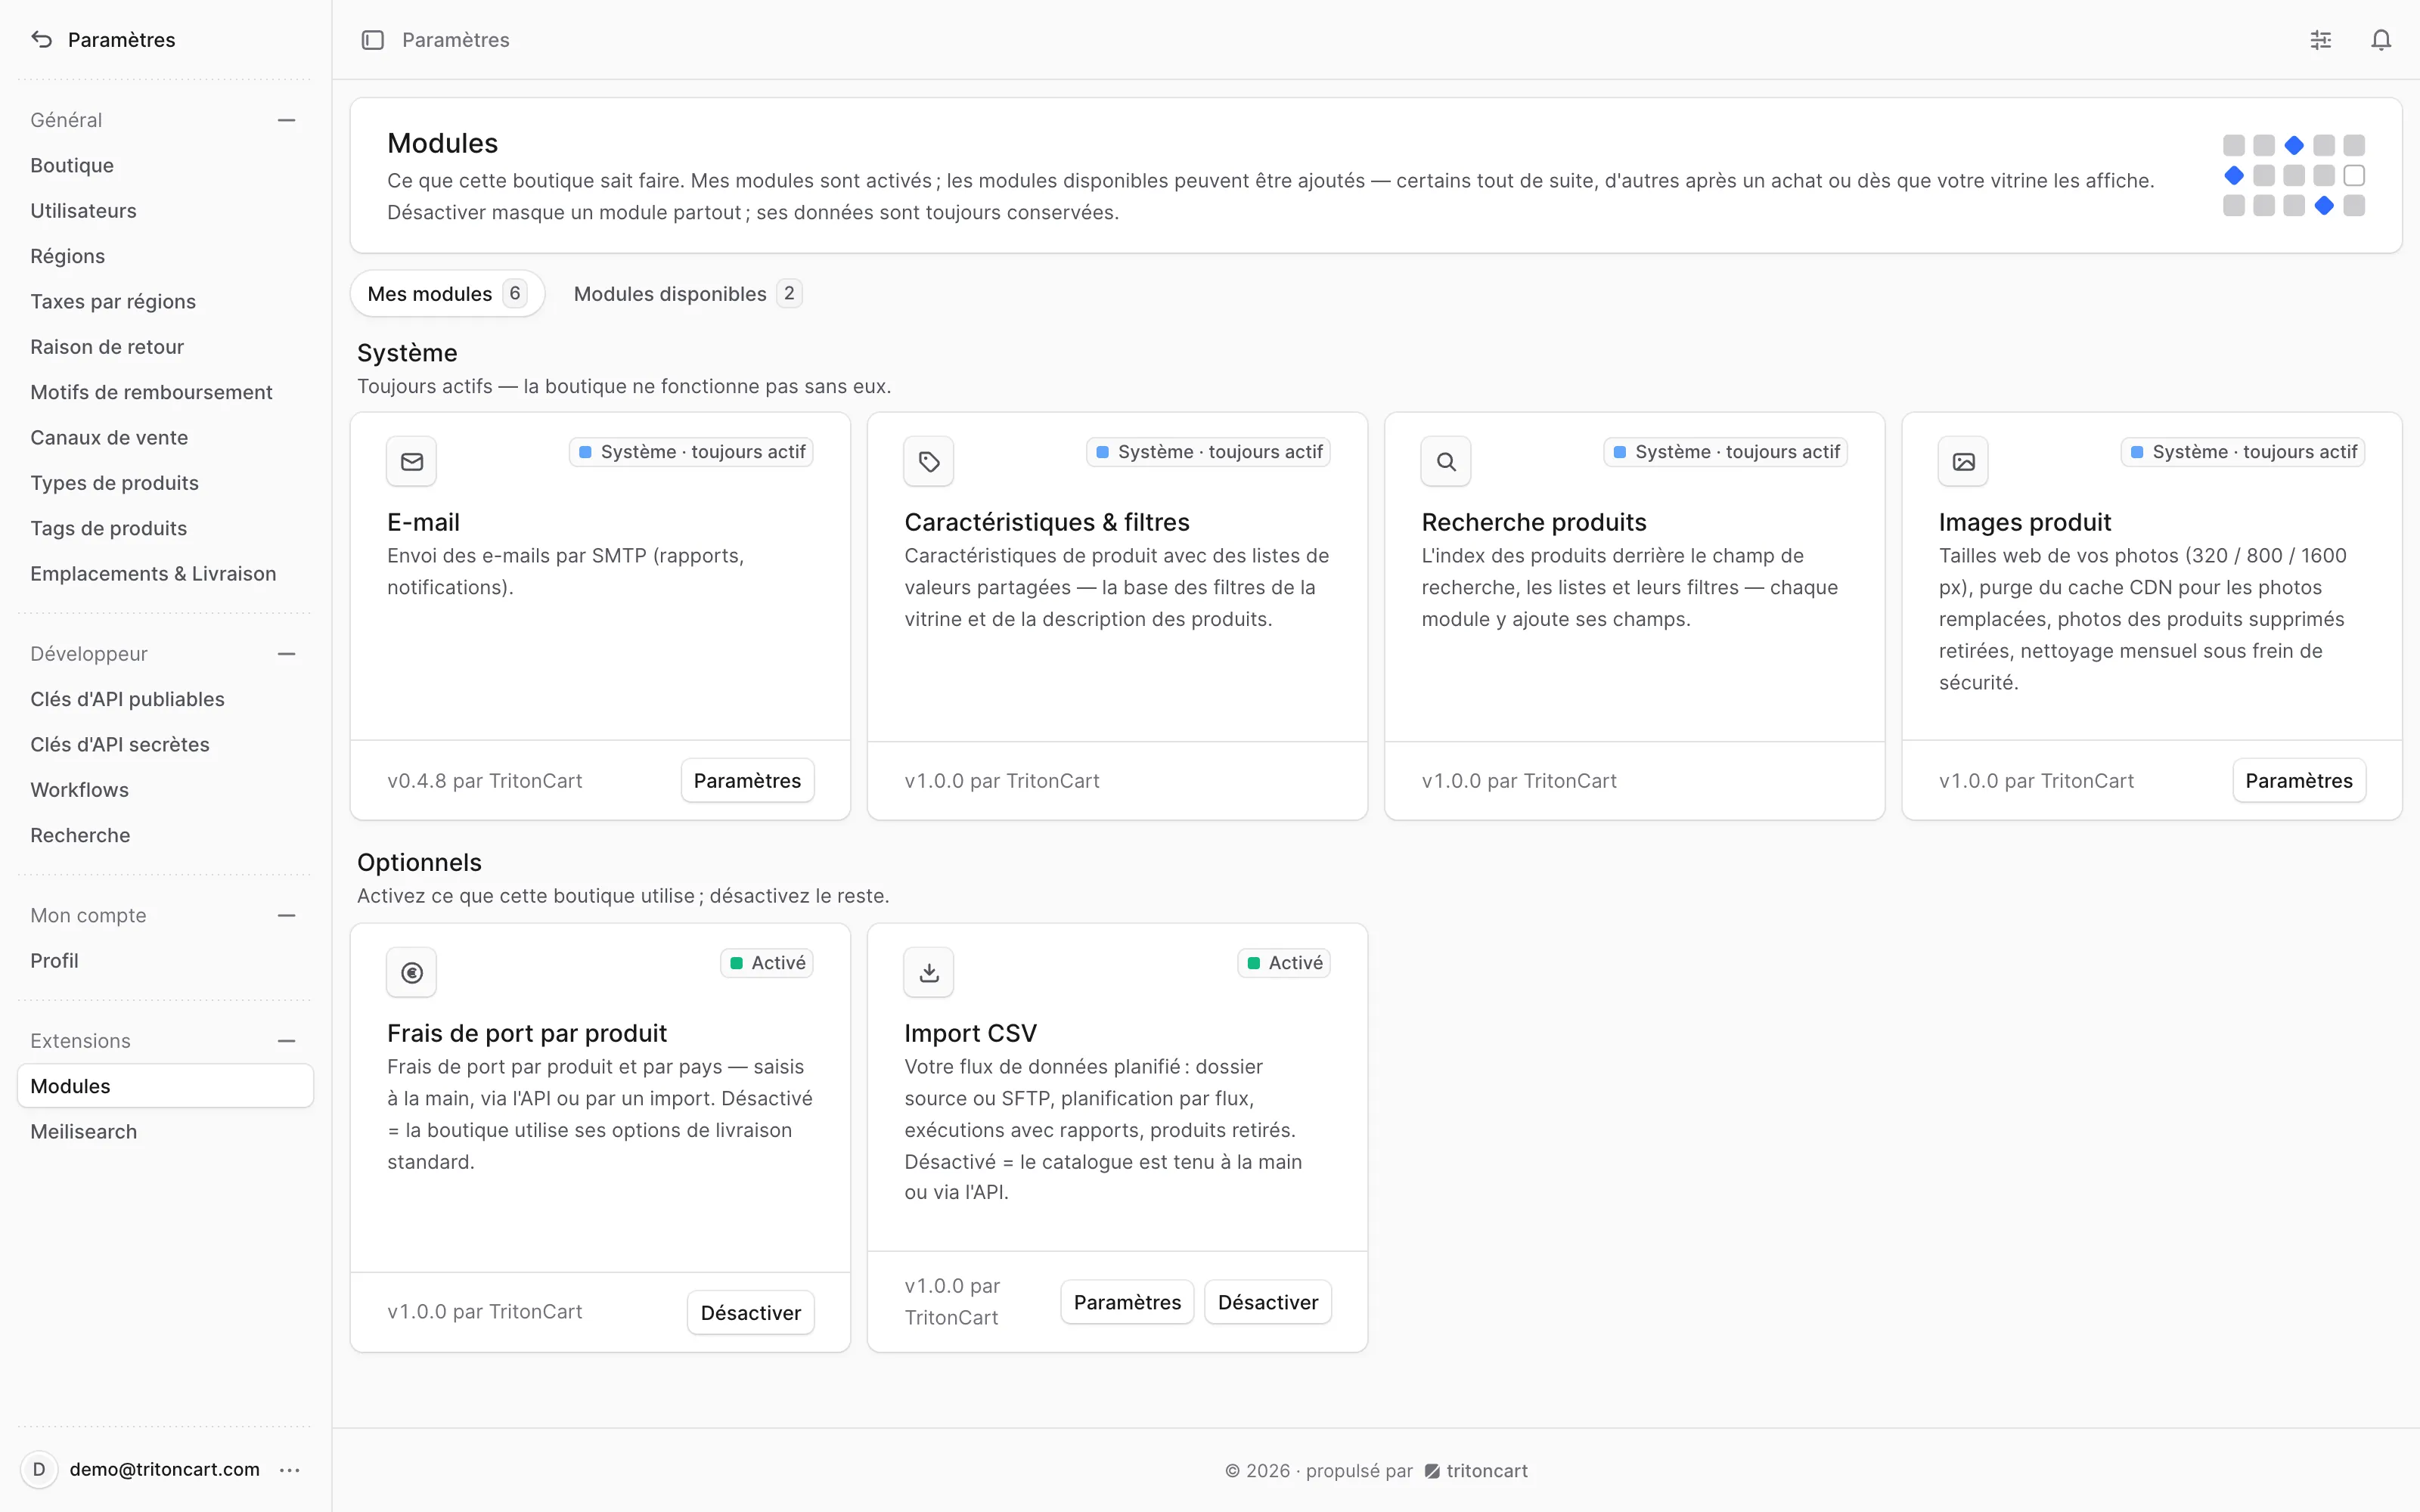Click the back arrow next to Paramètres
This screenshot has height=1512, width=2420.
[41, 40]
